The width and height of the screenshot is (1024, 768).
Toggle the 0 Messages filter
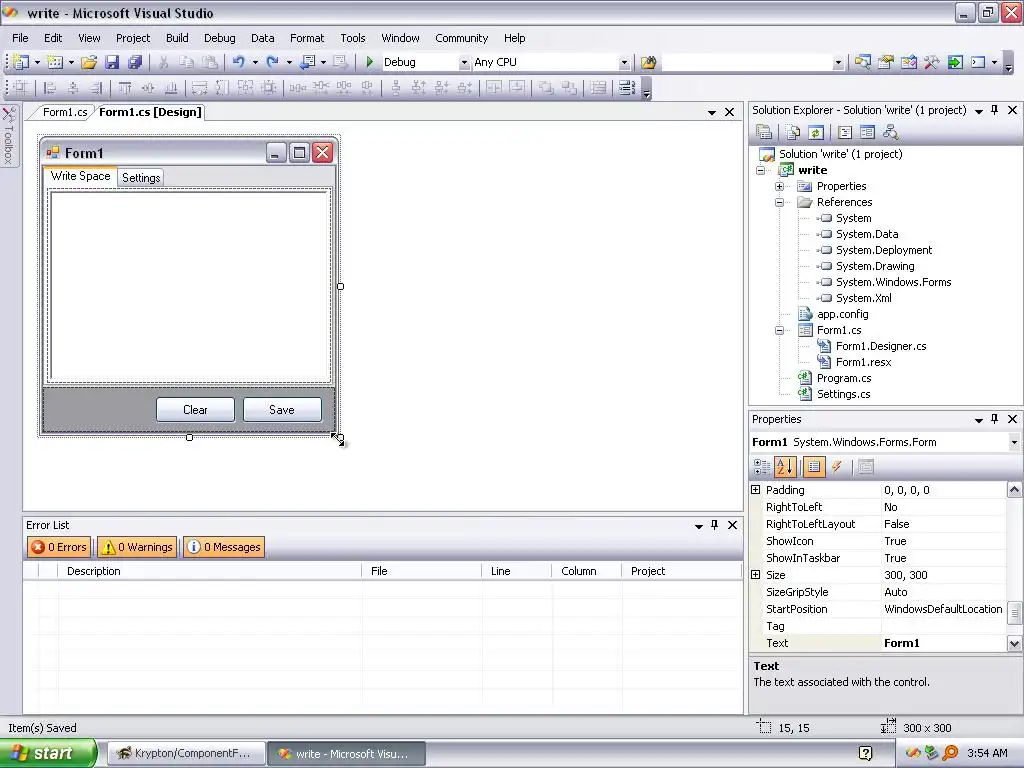pyautogui.click(x=224, y=547)
